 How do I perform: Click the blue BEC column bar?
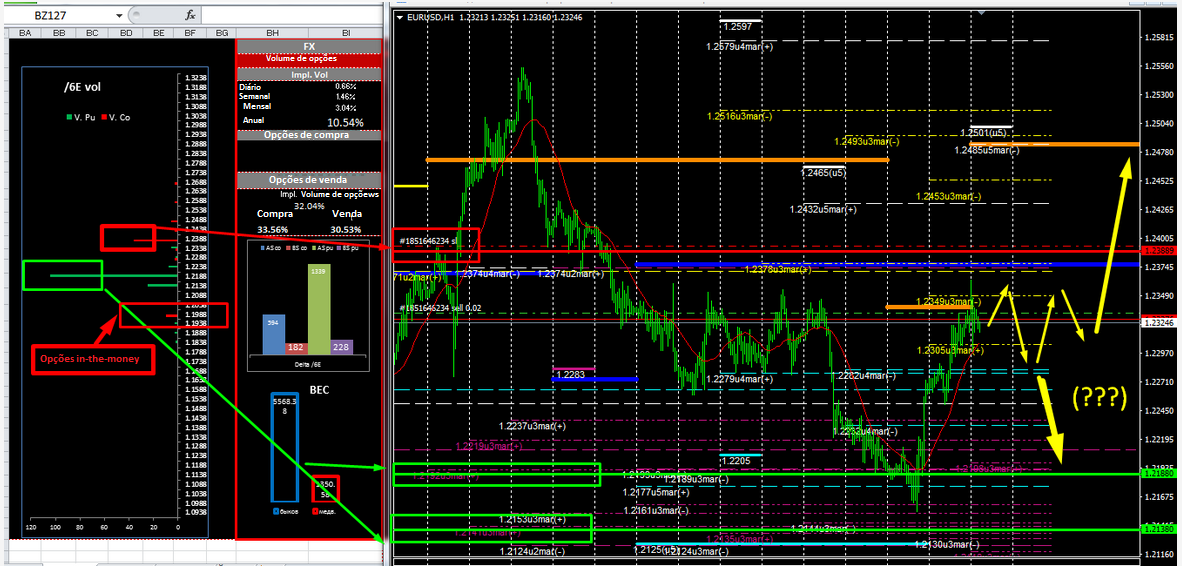point(284,446)
